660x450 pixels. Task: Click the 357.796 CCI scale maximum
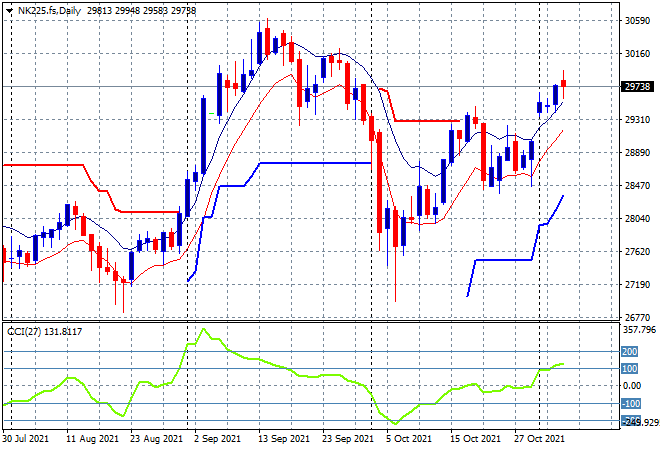639,330
